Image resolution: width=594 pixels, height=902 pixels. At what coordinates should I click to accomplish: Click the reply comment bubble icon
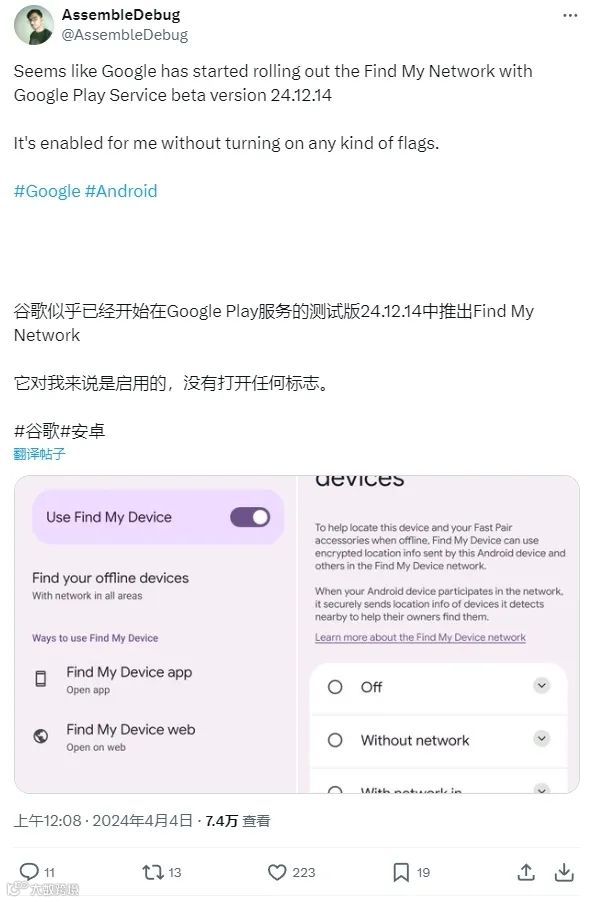tap(29, 872)
